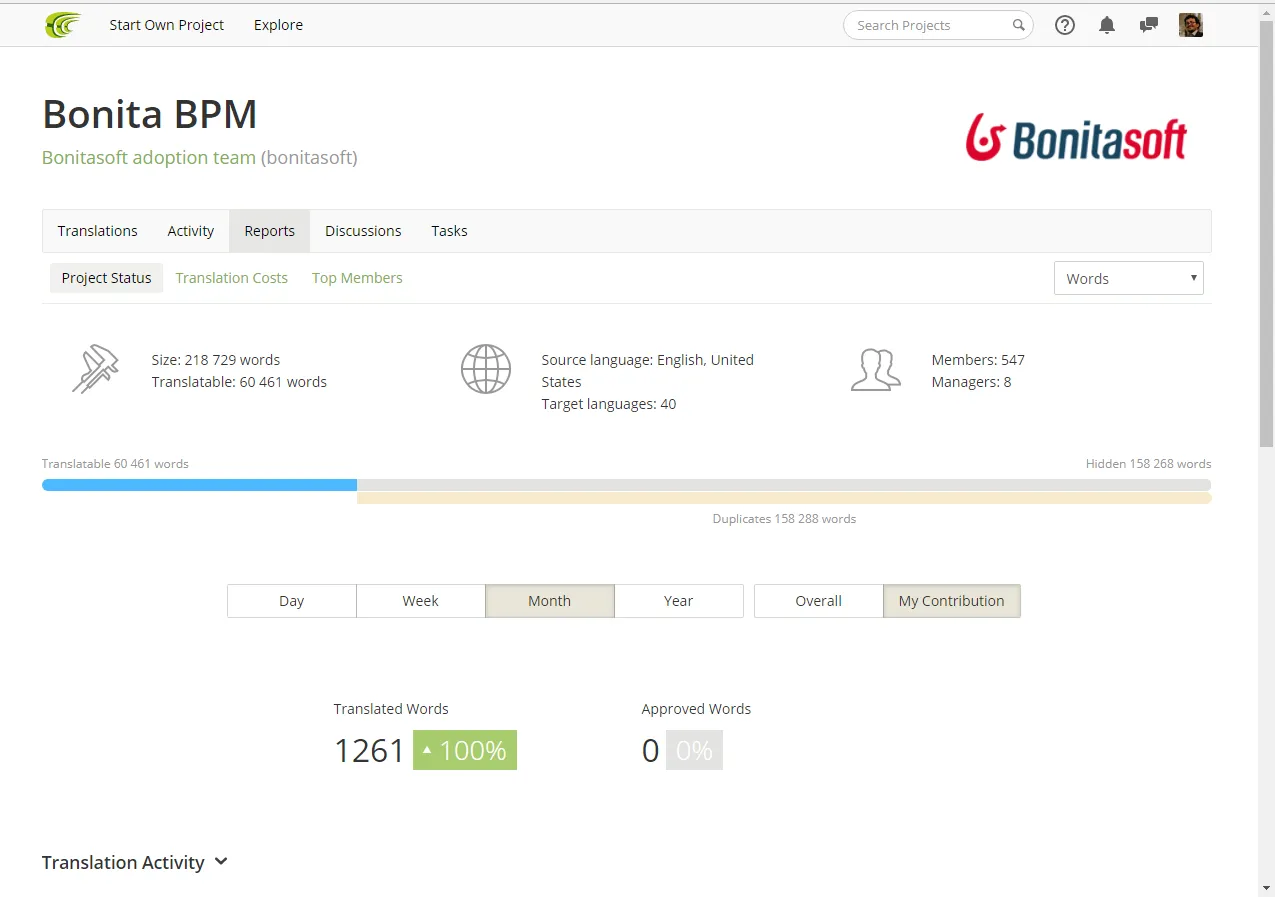Click the Bonitasoft logo image
The width and height of the screenshot is (1275, 897).
pos(1076,137)
